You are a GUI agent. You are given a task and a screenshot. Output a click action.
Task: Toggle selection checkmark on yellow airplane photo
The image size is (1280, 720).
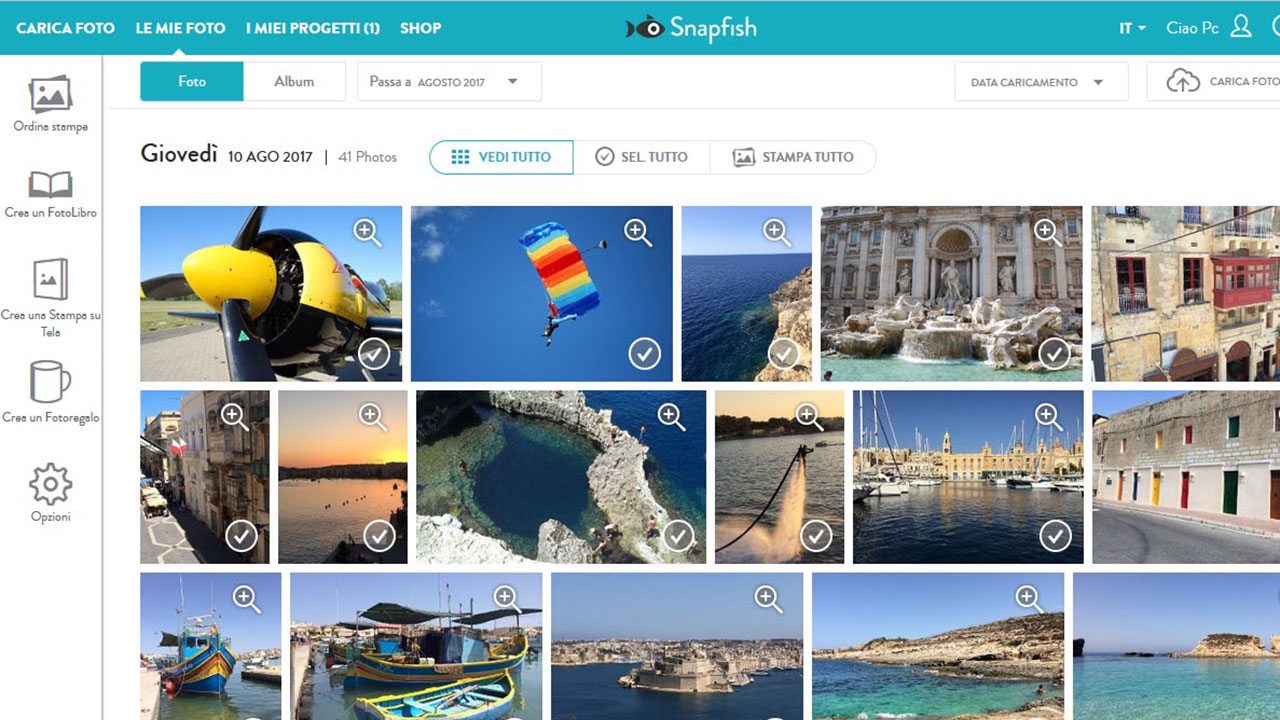click(x=374, y=354)
